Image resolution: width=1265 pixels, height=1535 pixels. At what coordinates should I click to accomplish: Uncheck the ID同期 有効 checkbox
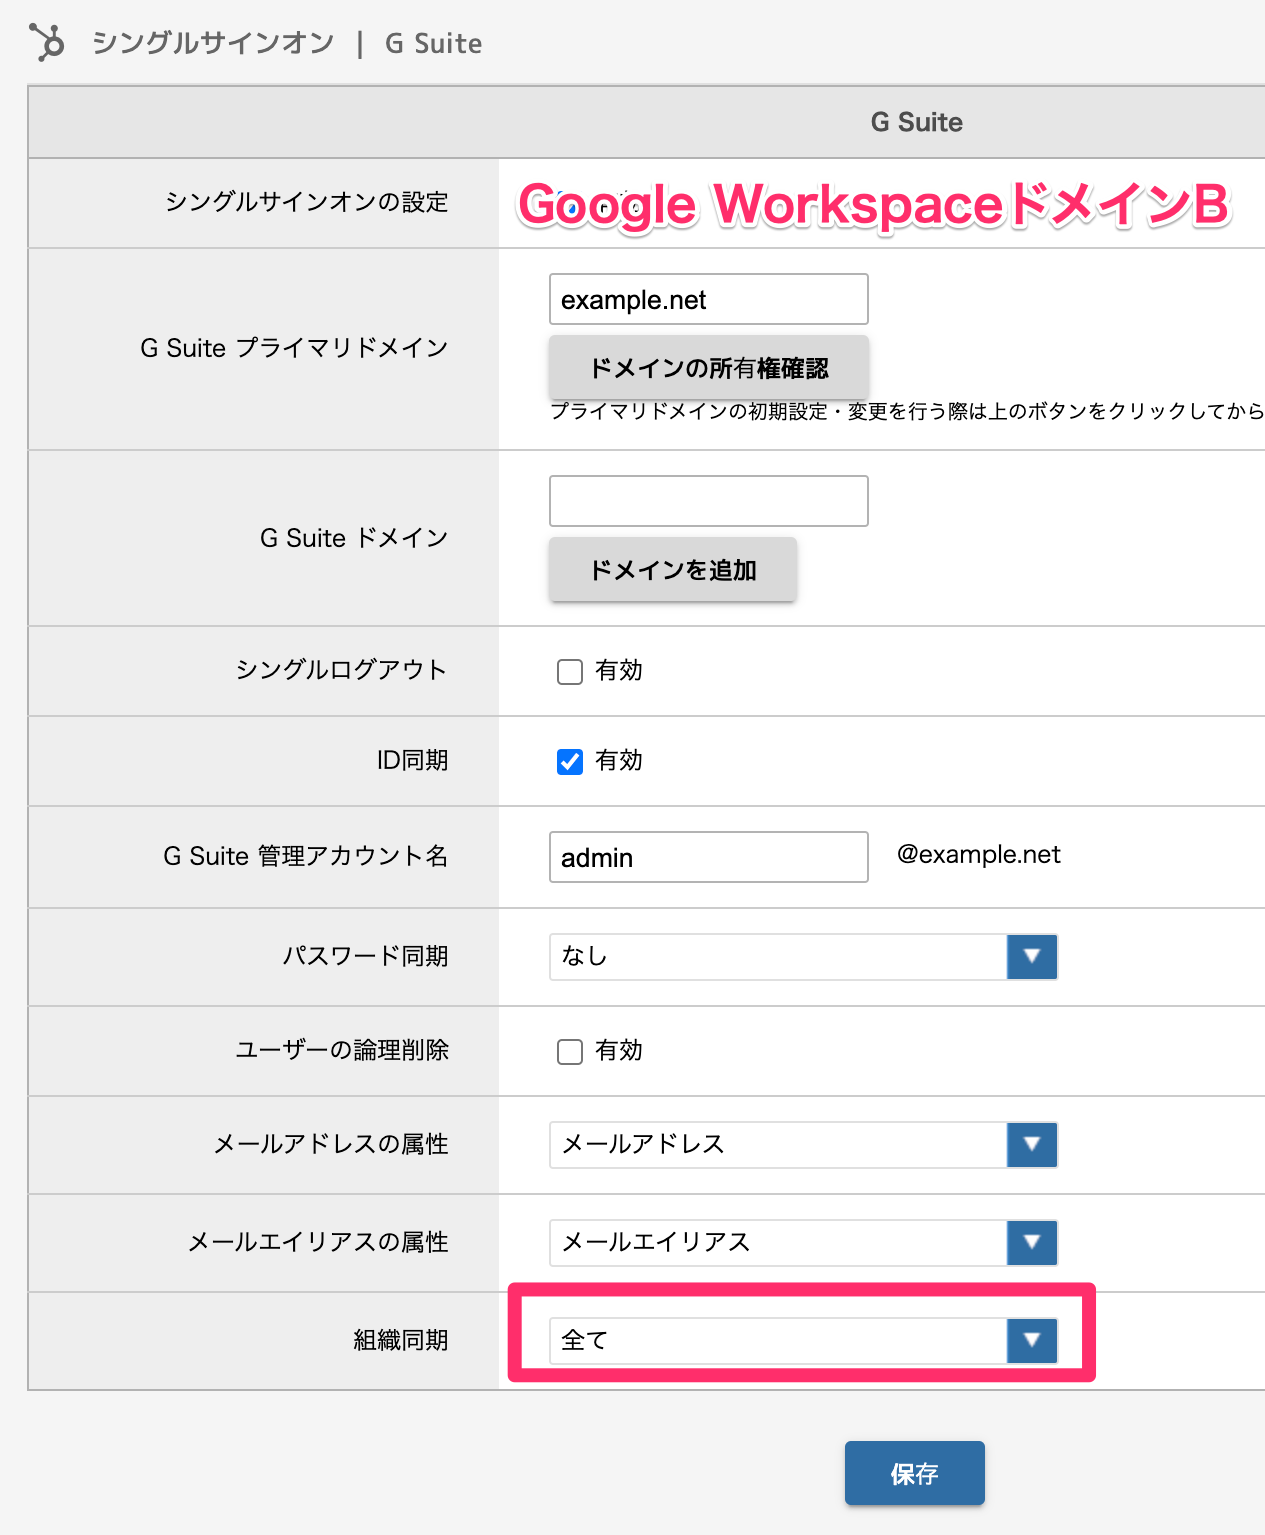[570, 761]
